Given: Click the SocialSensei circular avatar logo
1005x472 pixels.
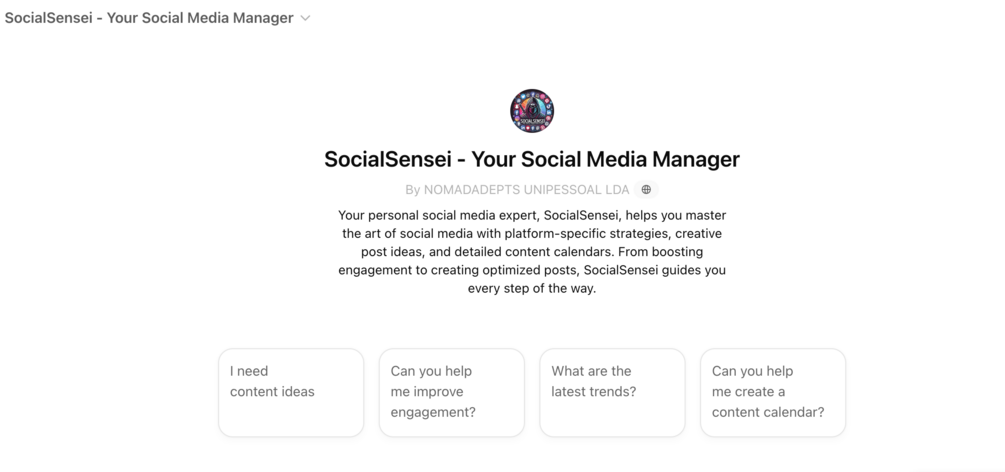Looking at the screenshot, I should 532,111.
